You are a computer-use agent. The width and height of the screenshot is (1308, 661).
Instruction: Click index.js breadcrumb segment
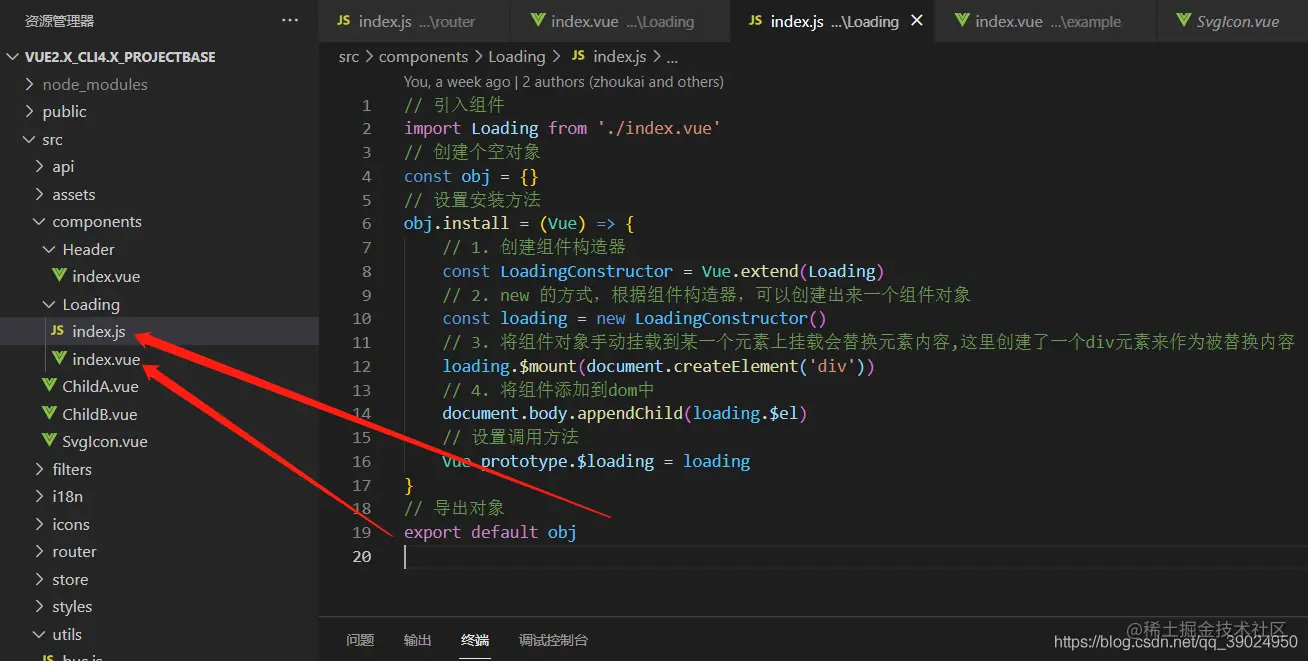(x=619, y=57)
